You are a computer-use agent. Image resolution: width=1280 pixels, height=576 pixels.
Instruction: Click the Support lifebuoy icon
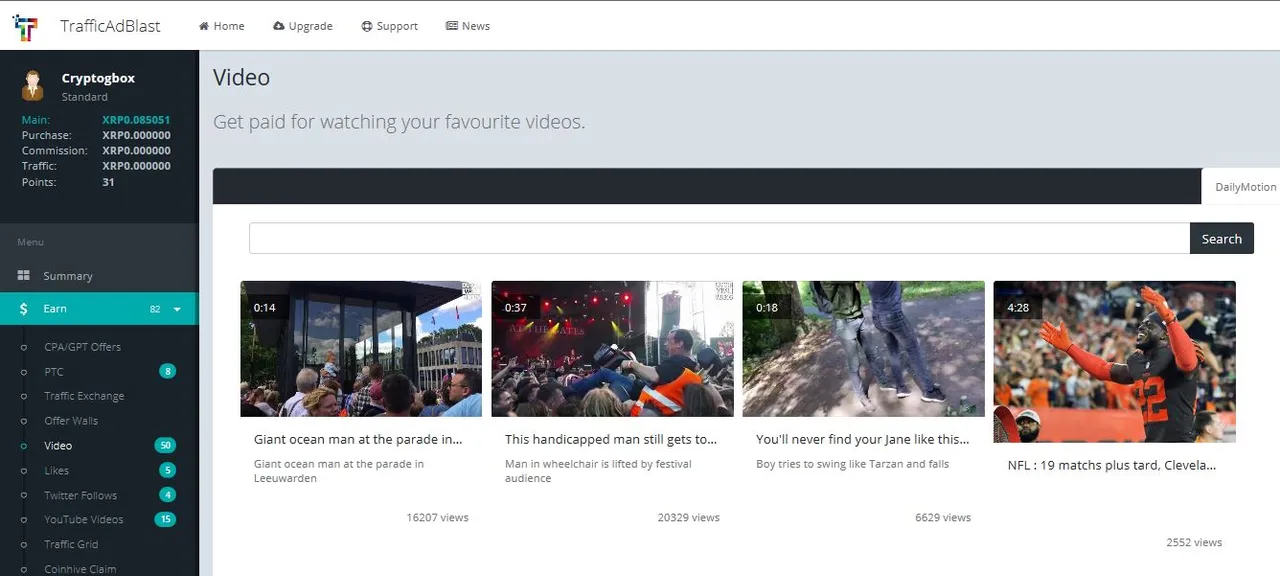[x=367, y=26]
